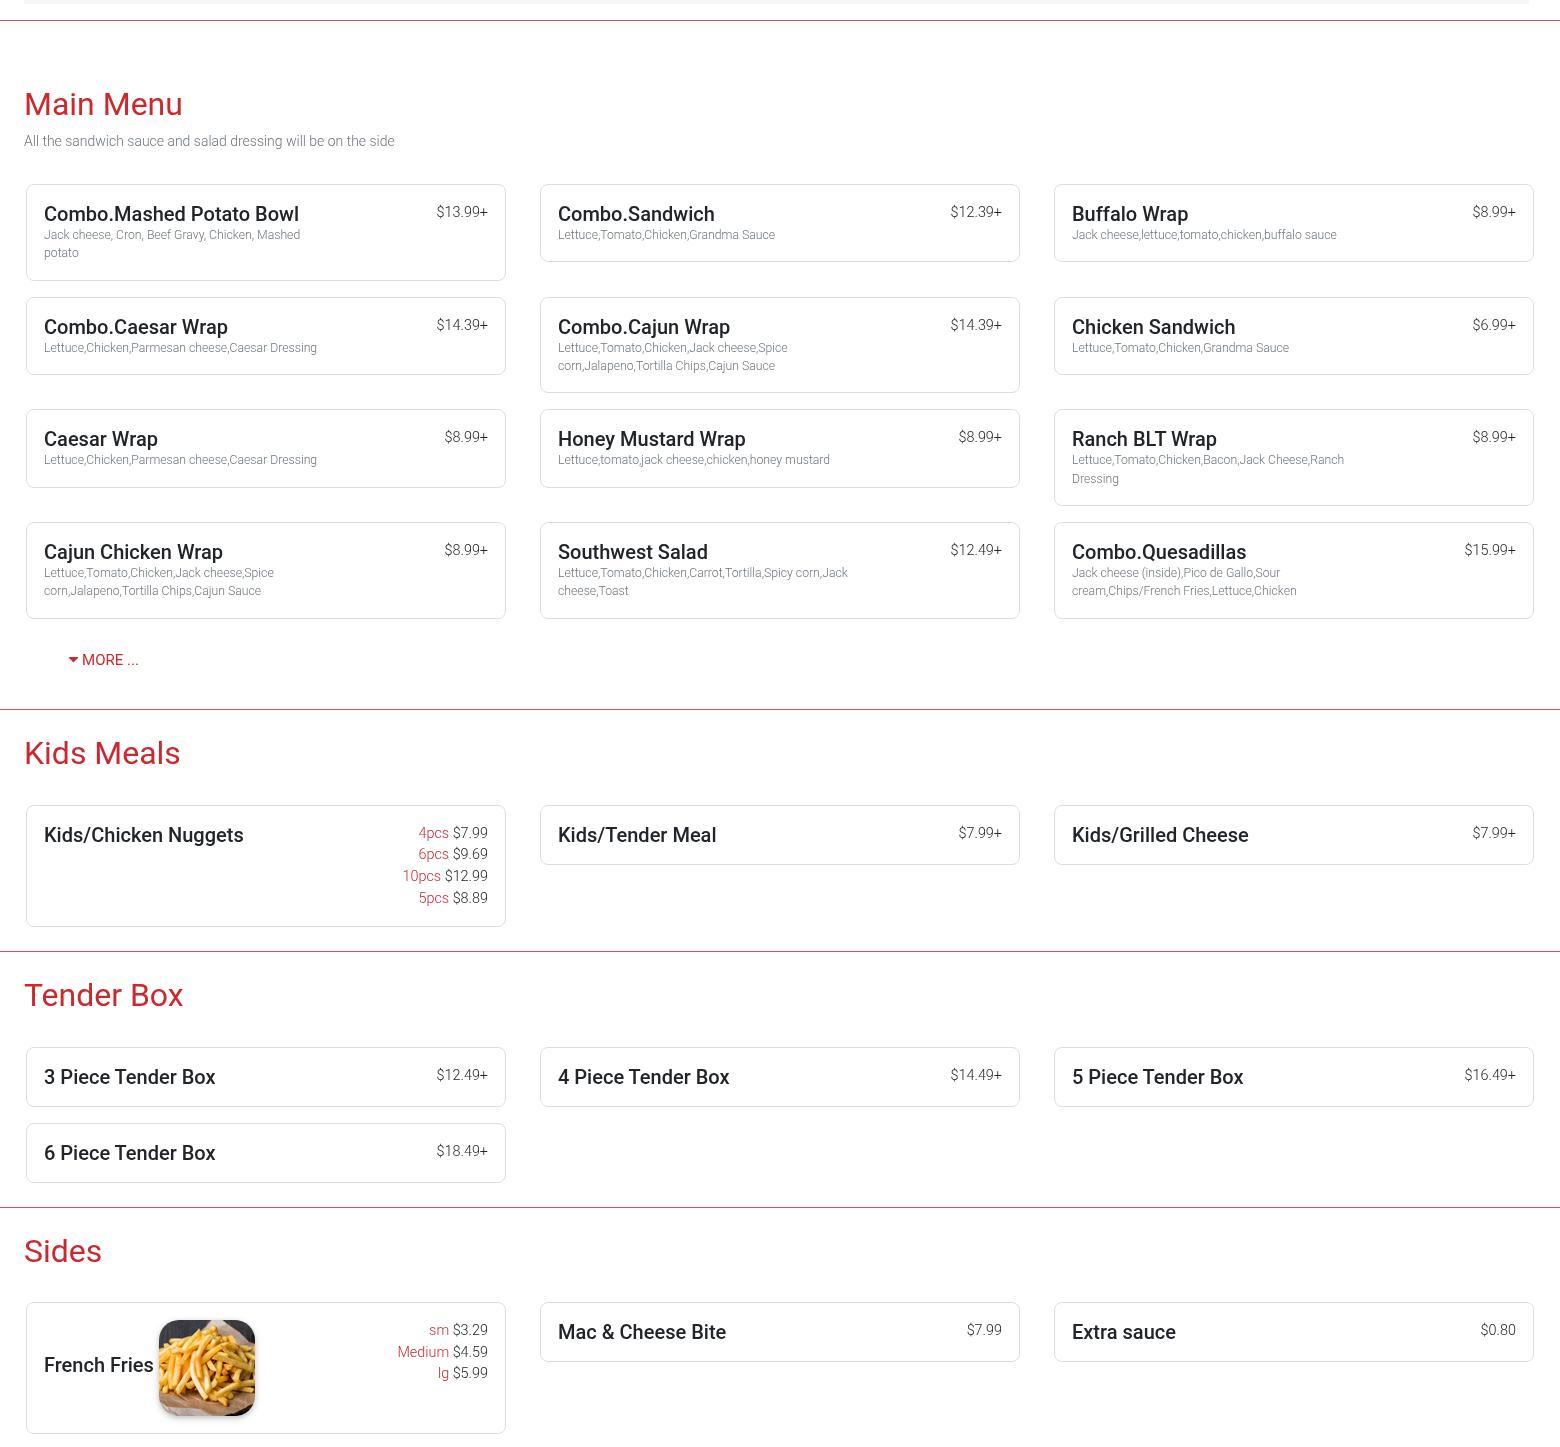Select the Ranch BLT Wrap
The height and width of the screenshot is (1447, 1560).
tap(1293, 457)
